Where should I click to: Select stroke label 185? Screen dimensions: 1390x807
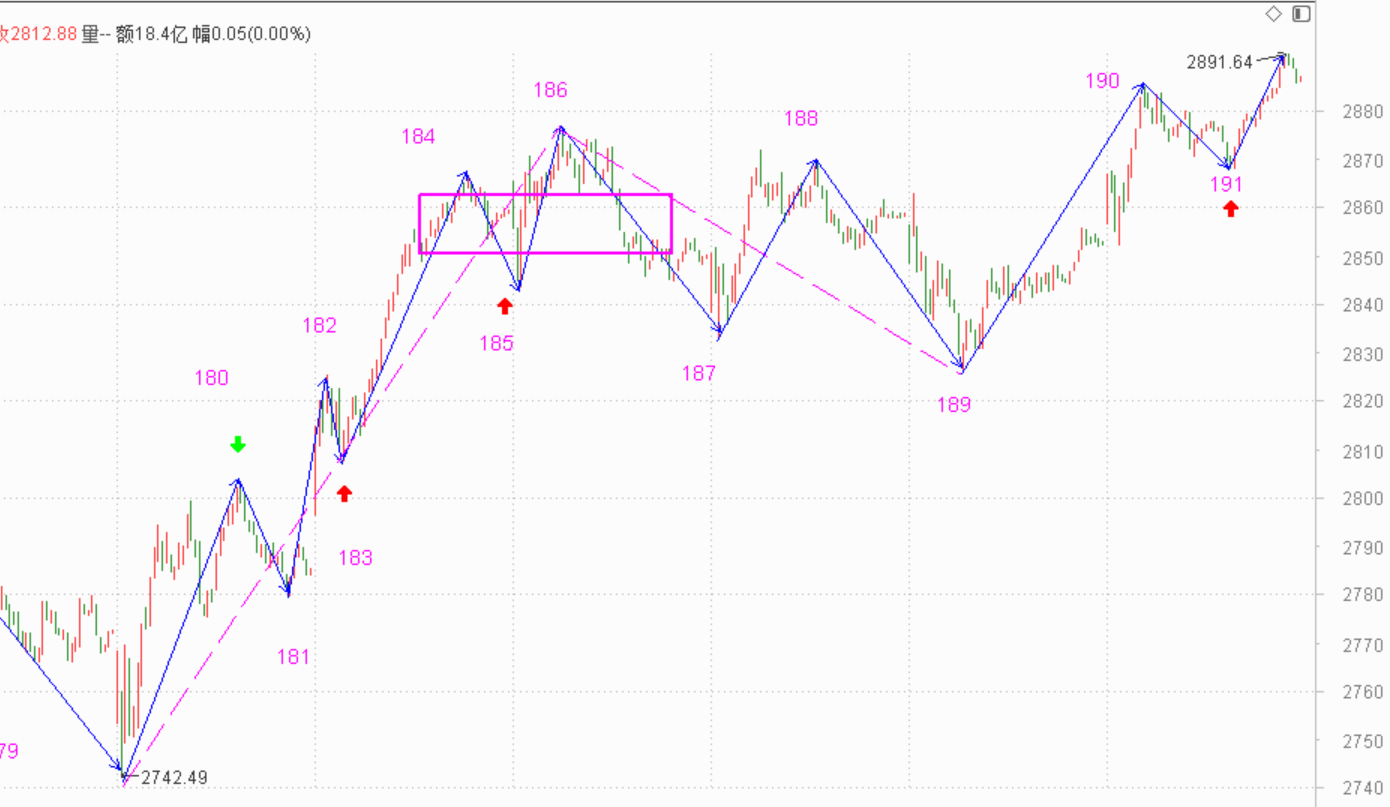[x=496, y=344]
